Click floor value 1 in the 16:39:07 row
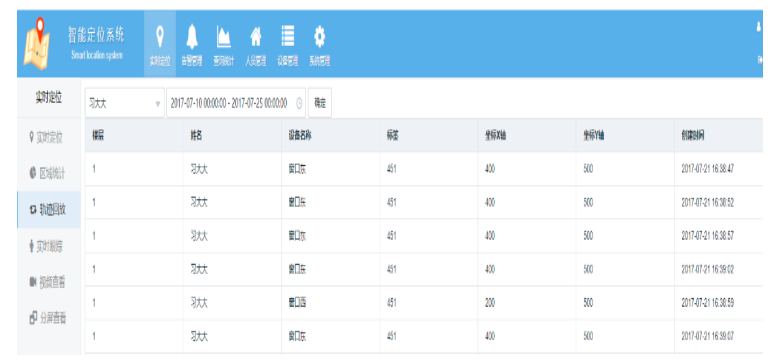Image resolution: width=772 pixels, height=362 pixels. coord(94,336)
